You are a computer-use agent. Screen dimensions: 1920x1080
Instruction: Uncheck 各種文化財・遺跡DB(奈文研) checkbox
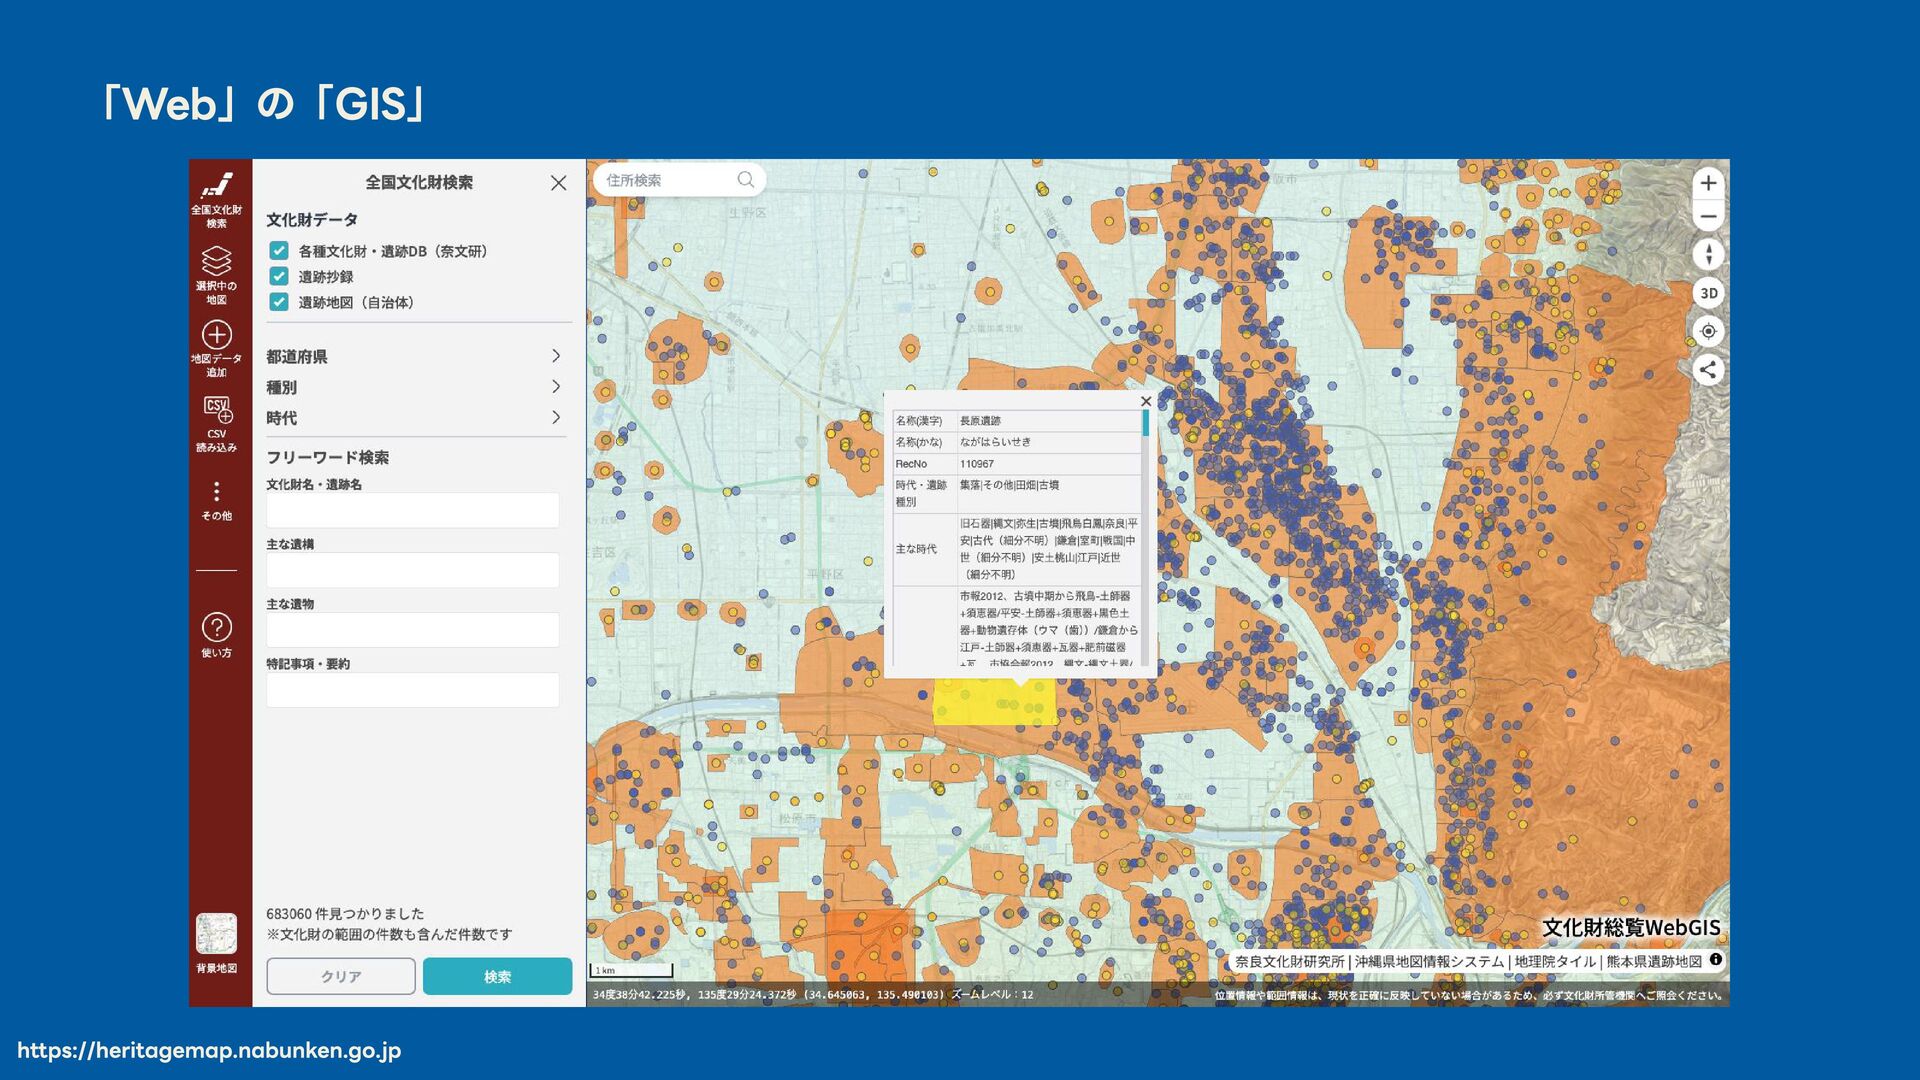[x=279, y=251]
